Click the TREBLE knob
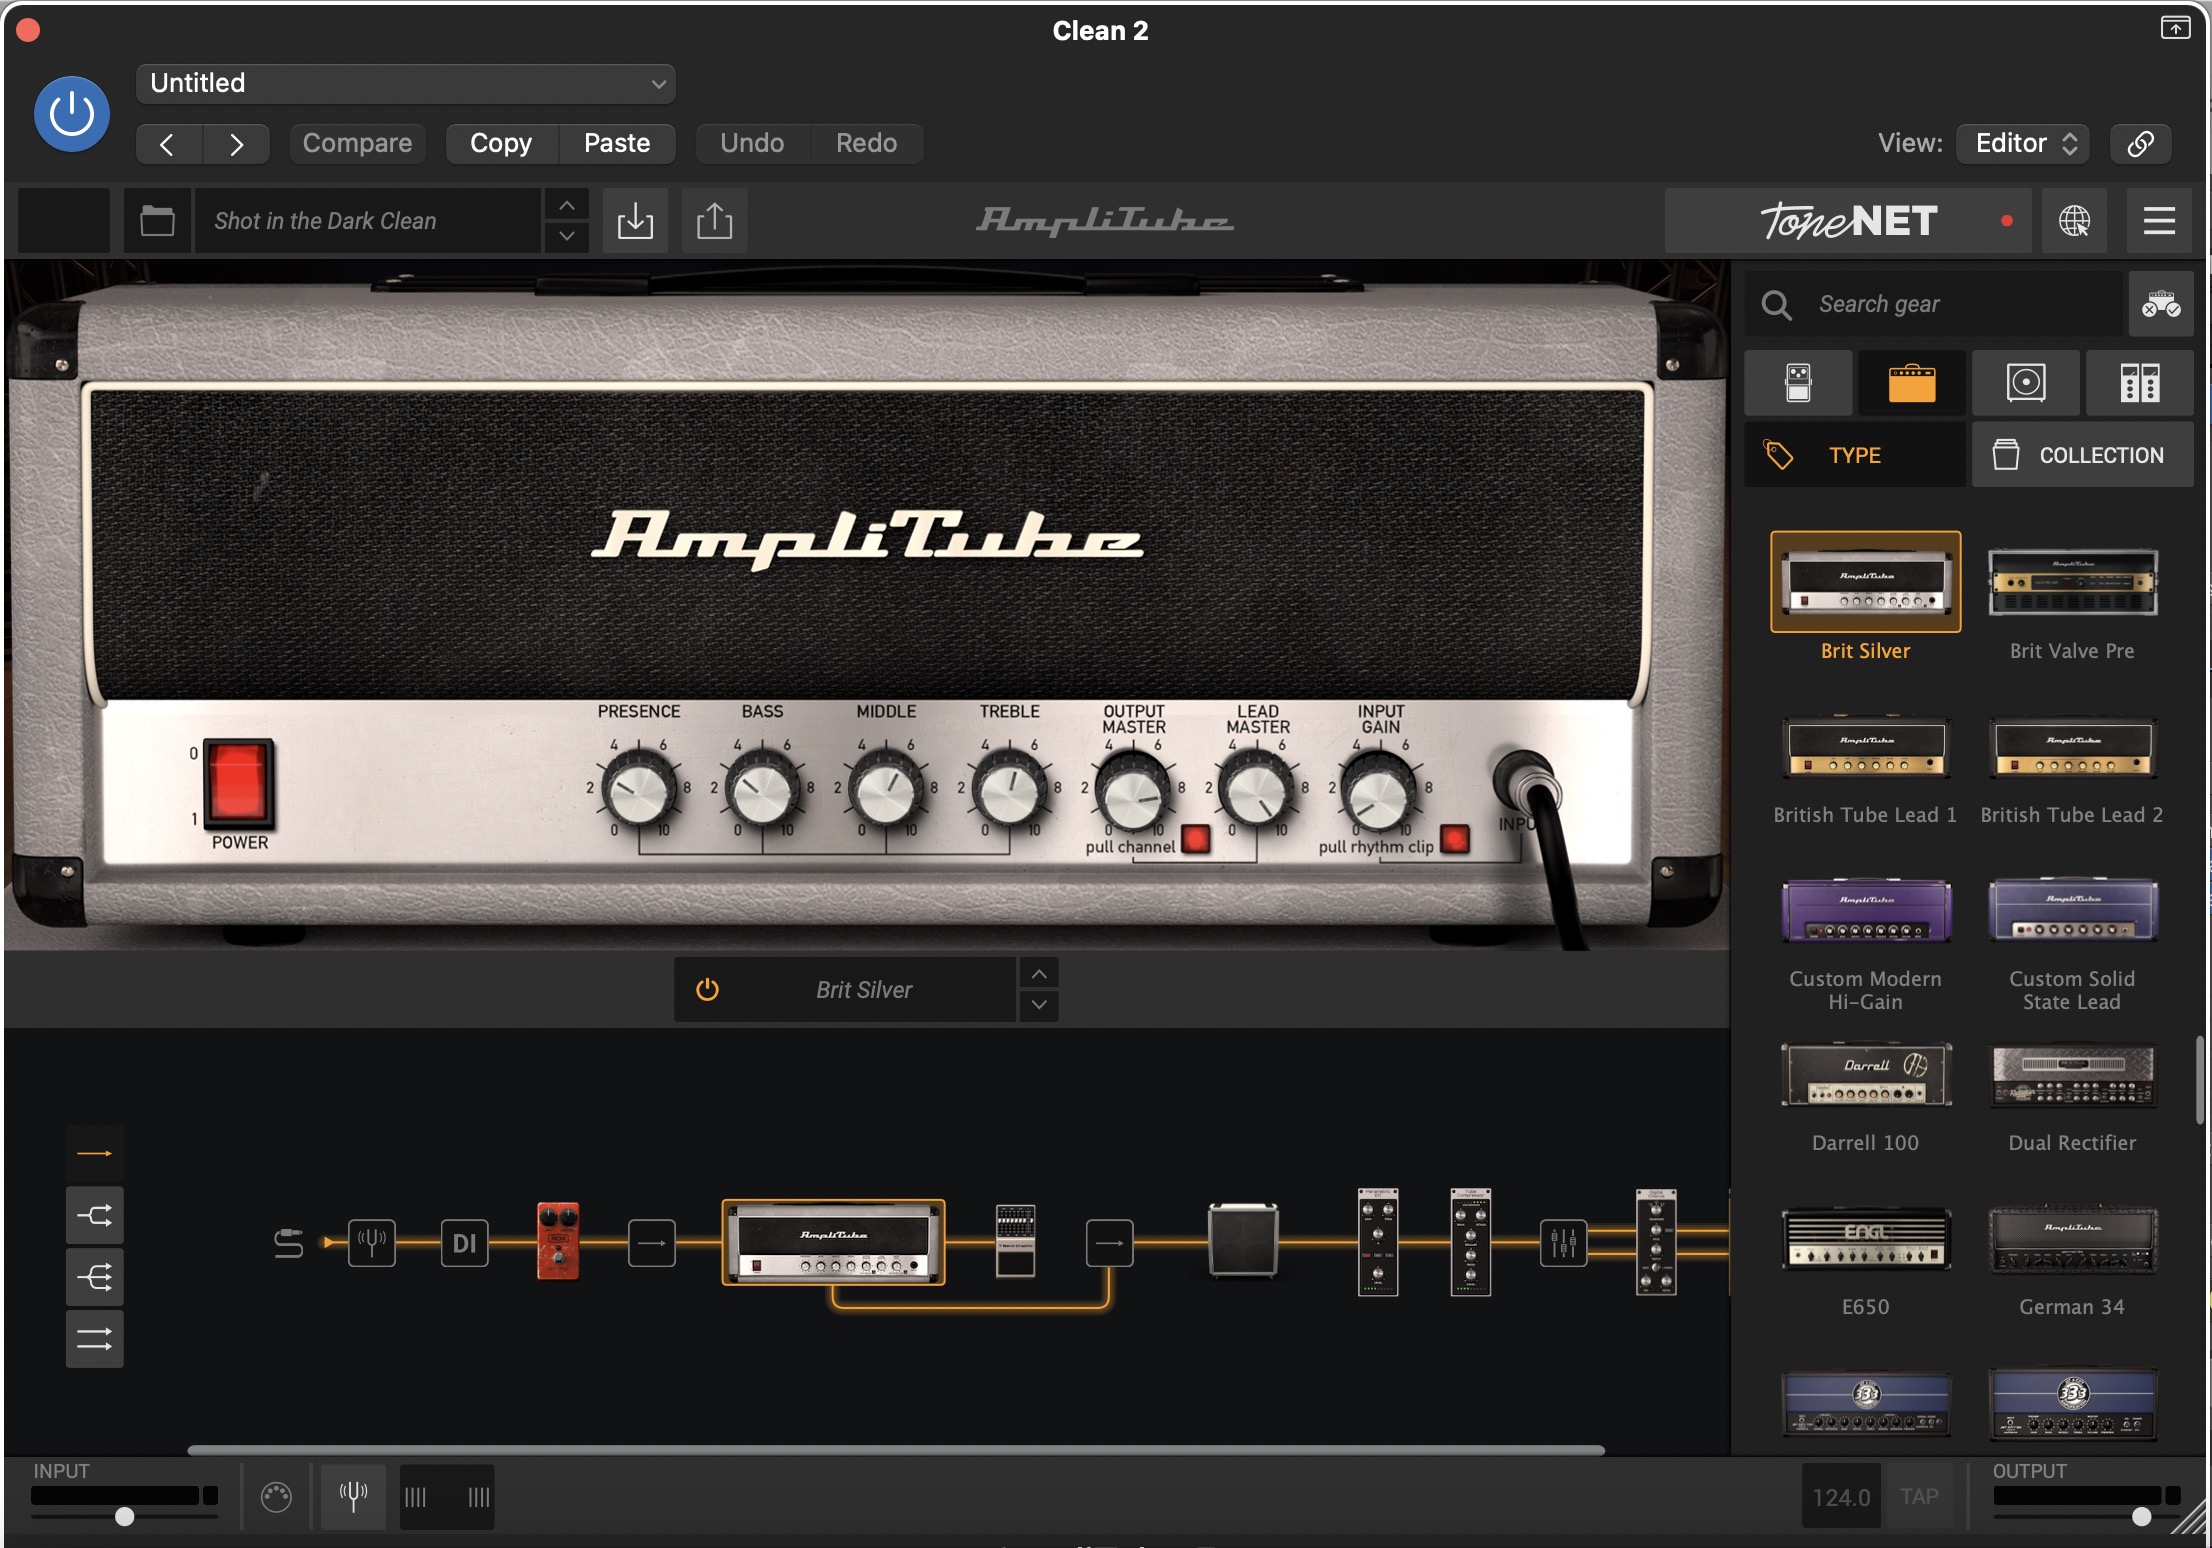 click(1009, 790)
